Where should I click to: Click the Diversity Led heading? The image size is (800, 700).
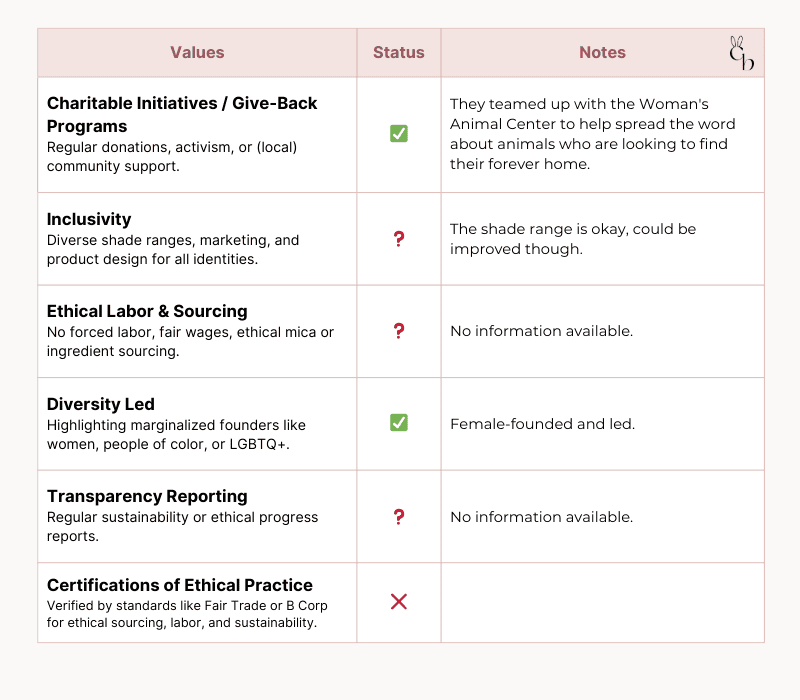(101, 404)
